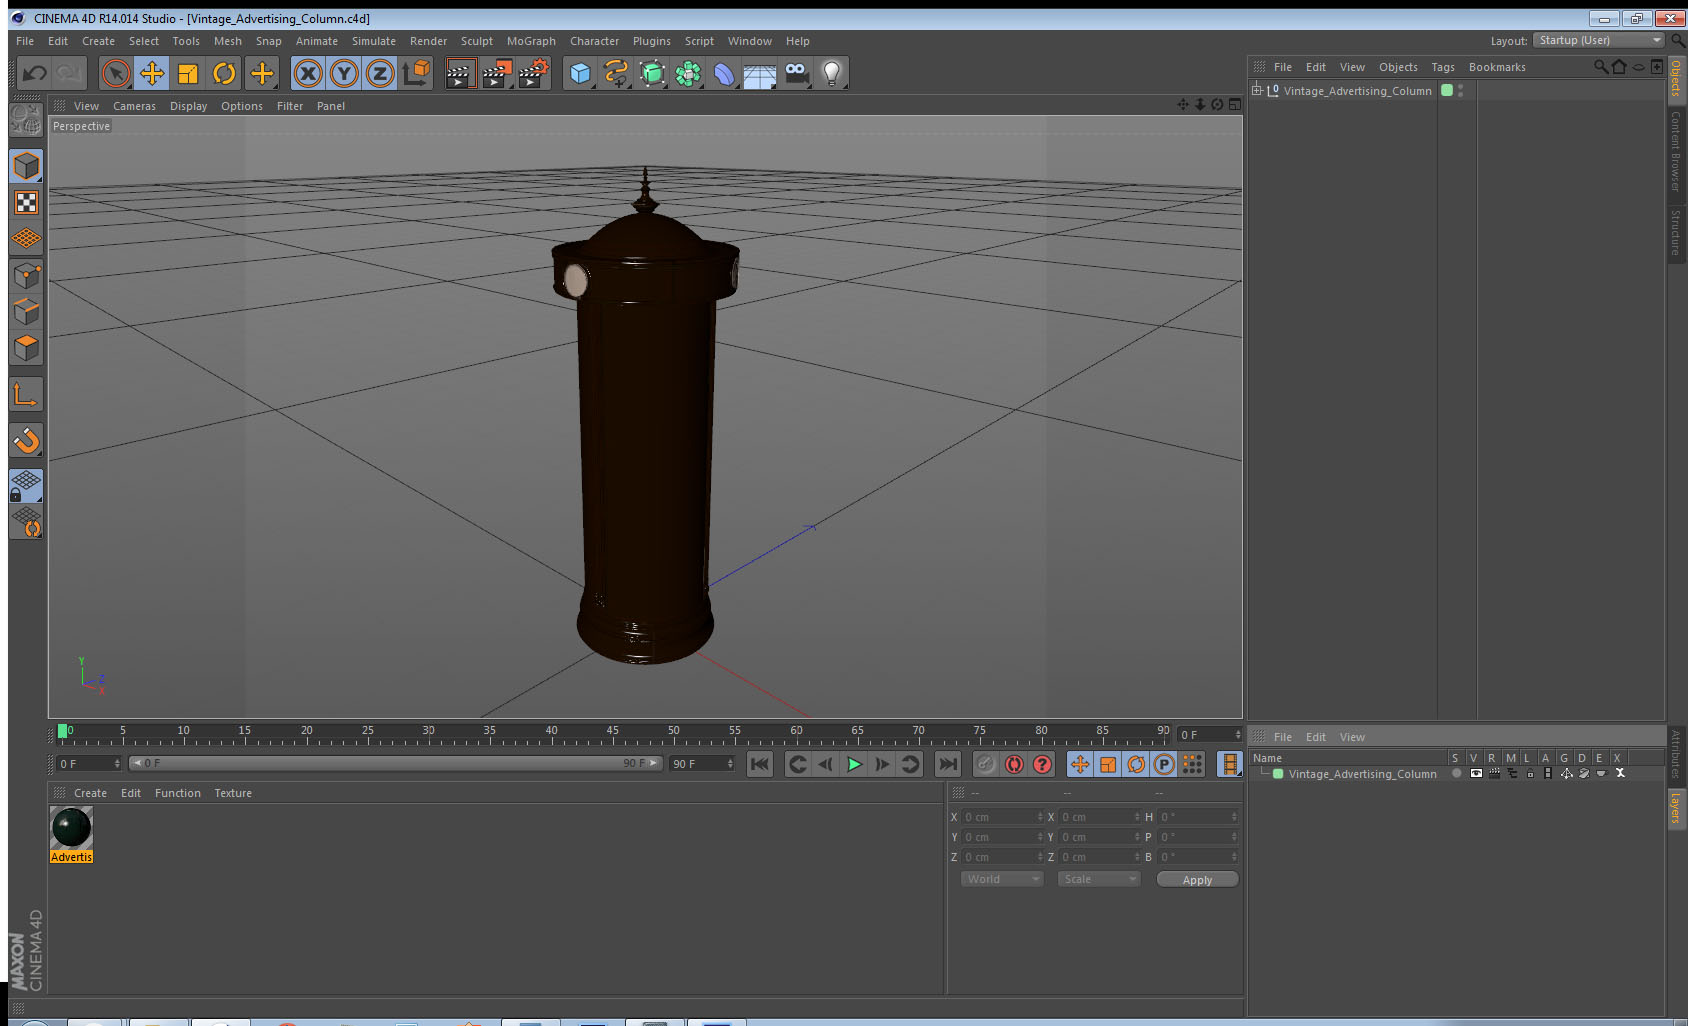Add a floor environment object
The width and height of the screenshot is (1688, 1026).
click(x=760, y=73)
